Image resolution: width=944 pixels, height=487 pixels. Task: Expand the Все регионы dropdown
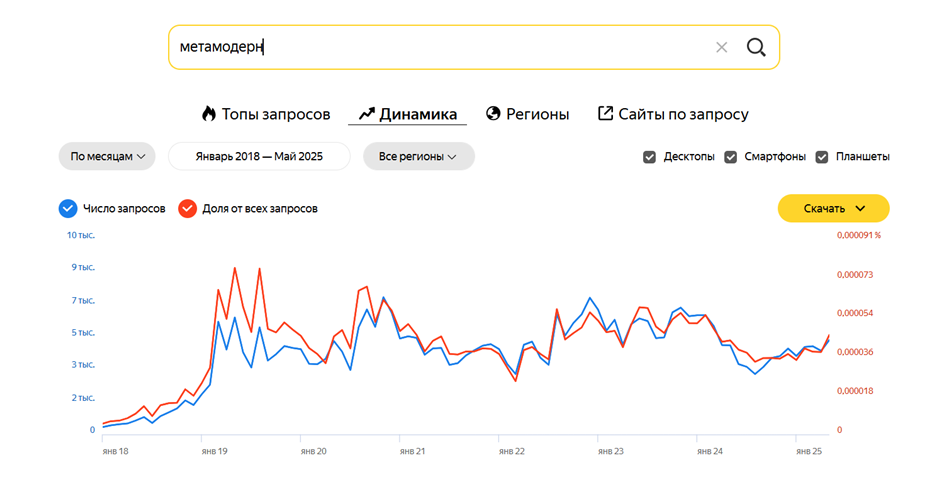pyautogui.click(x=418, y=157)
